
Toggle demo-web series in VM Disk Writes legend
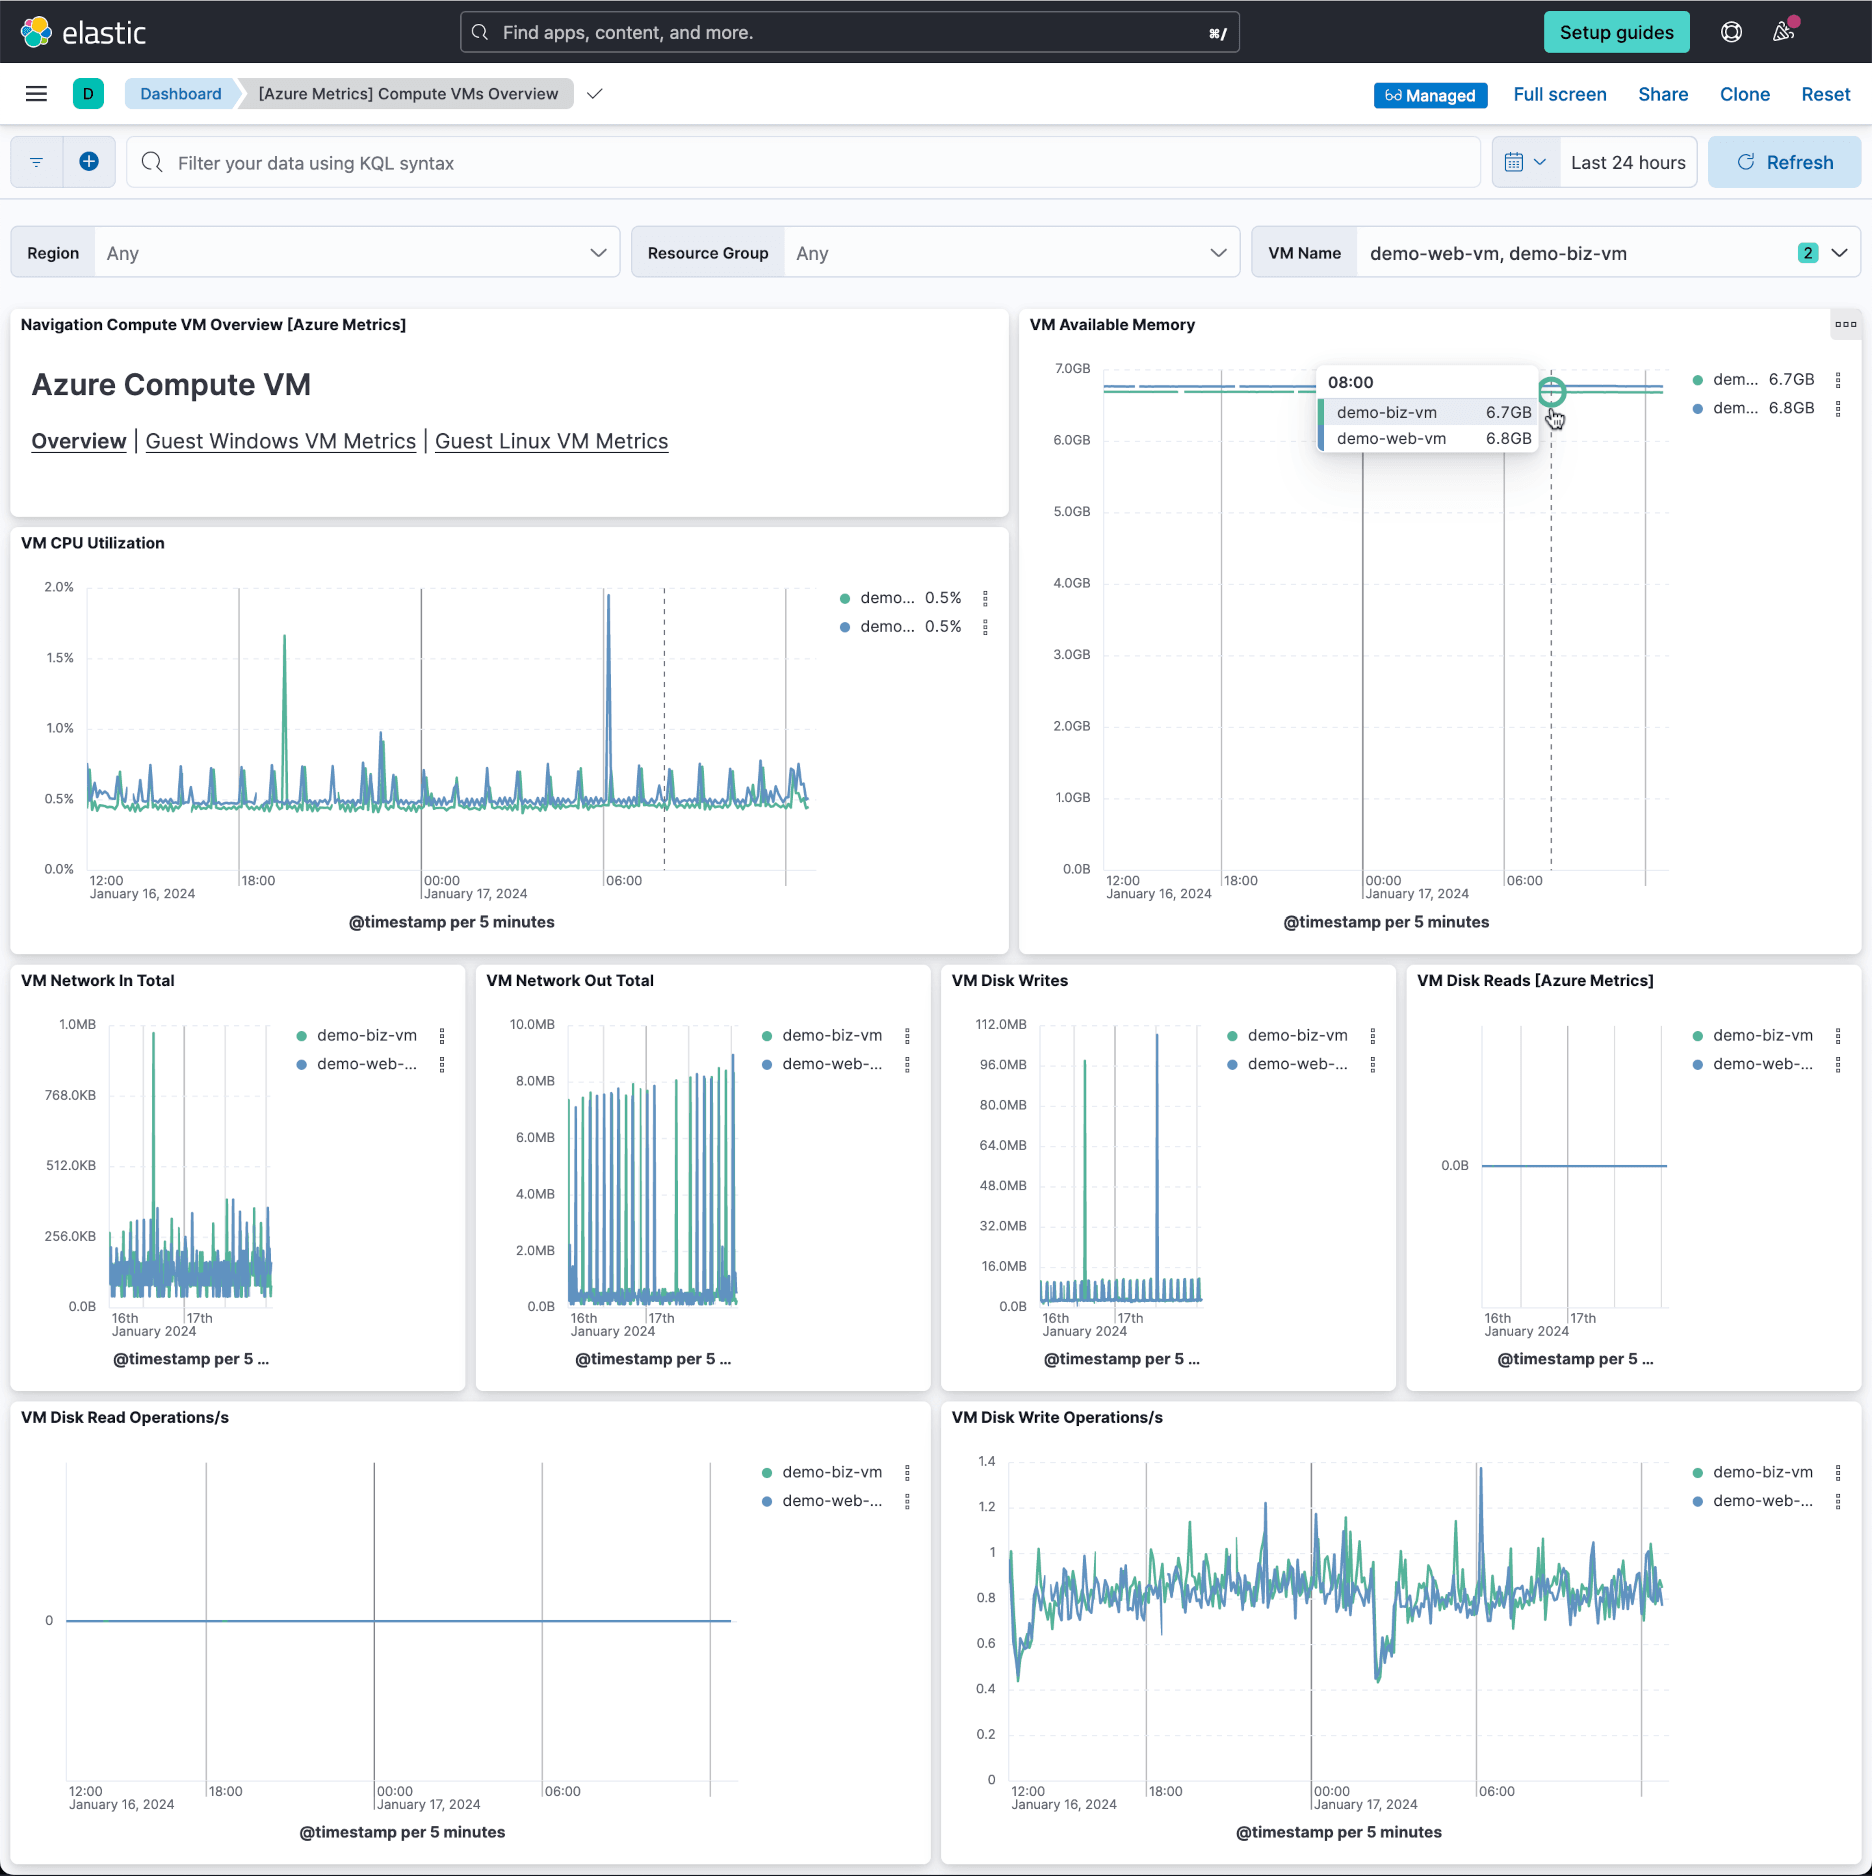pos(1297,1065)
